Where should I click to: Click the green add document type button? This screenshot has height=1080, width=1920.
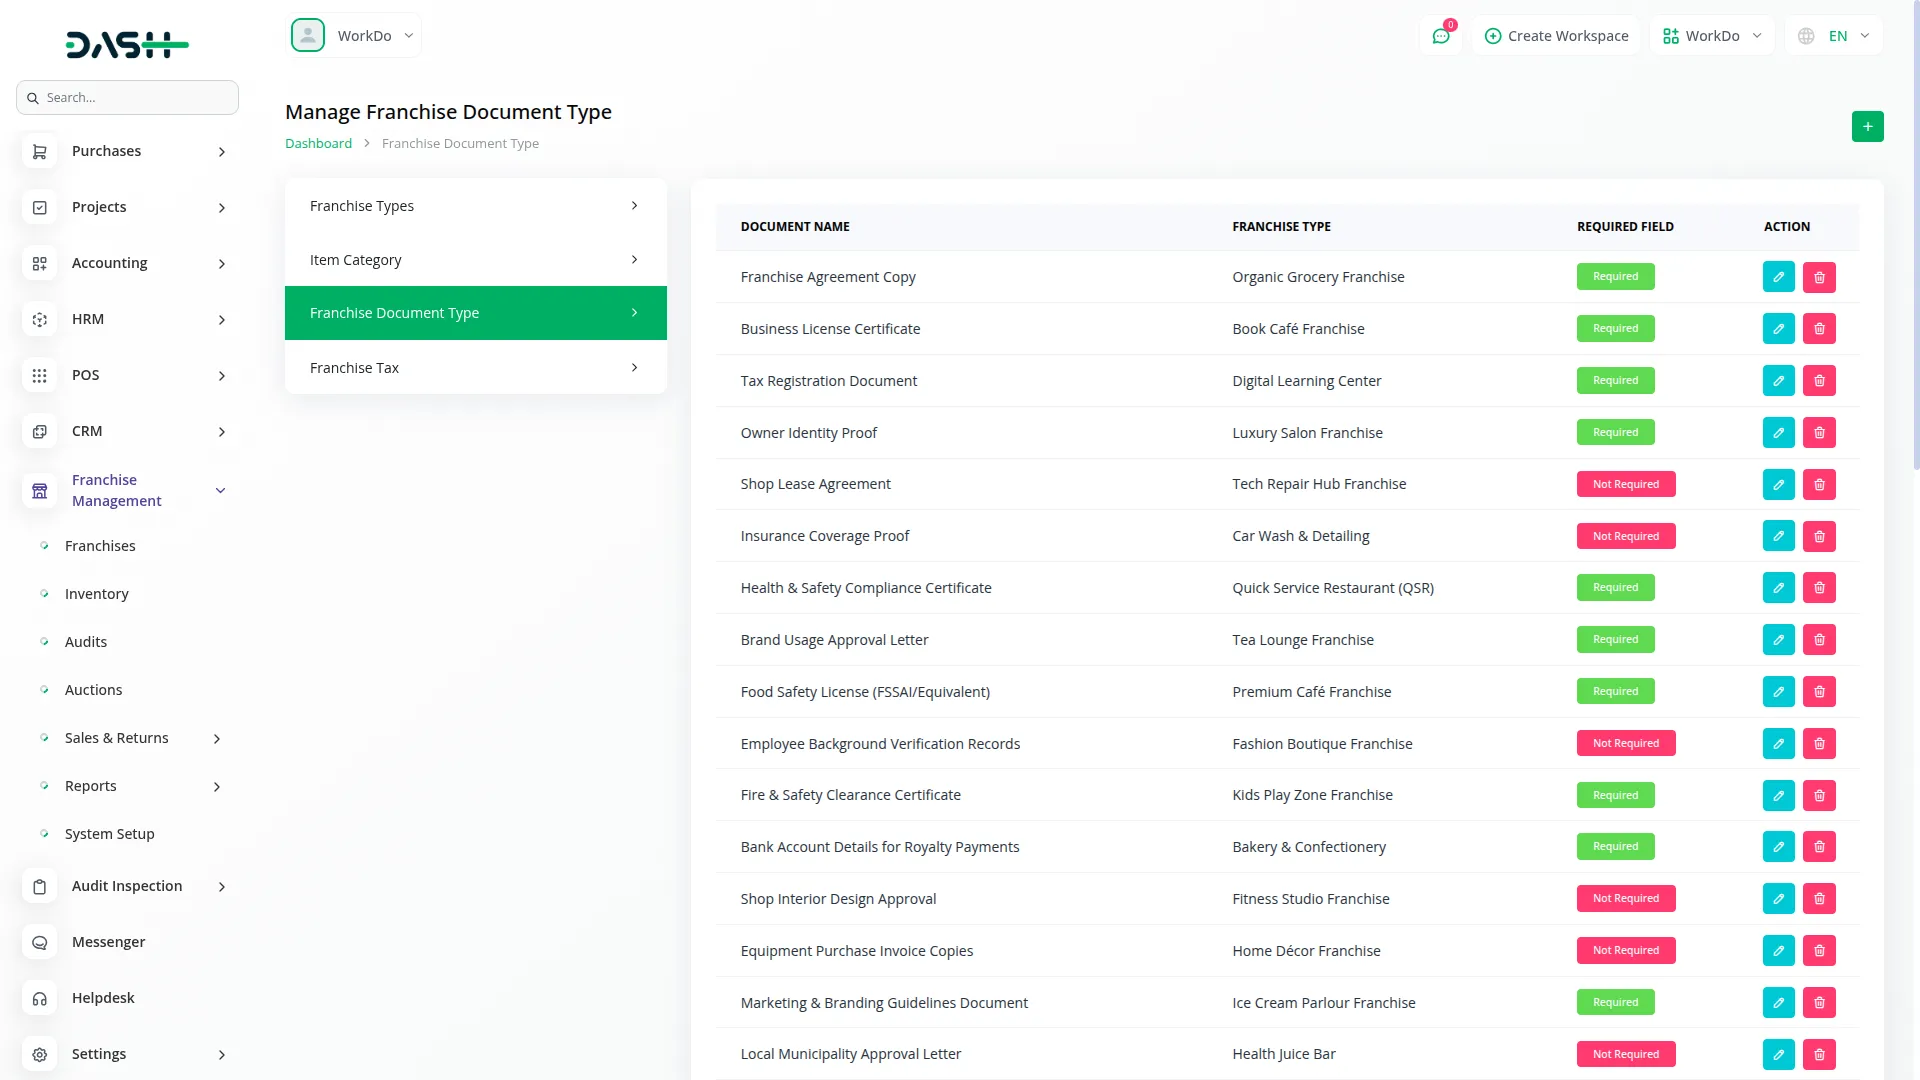click(1867, 127)
